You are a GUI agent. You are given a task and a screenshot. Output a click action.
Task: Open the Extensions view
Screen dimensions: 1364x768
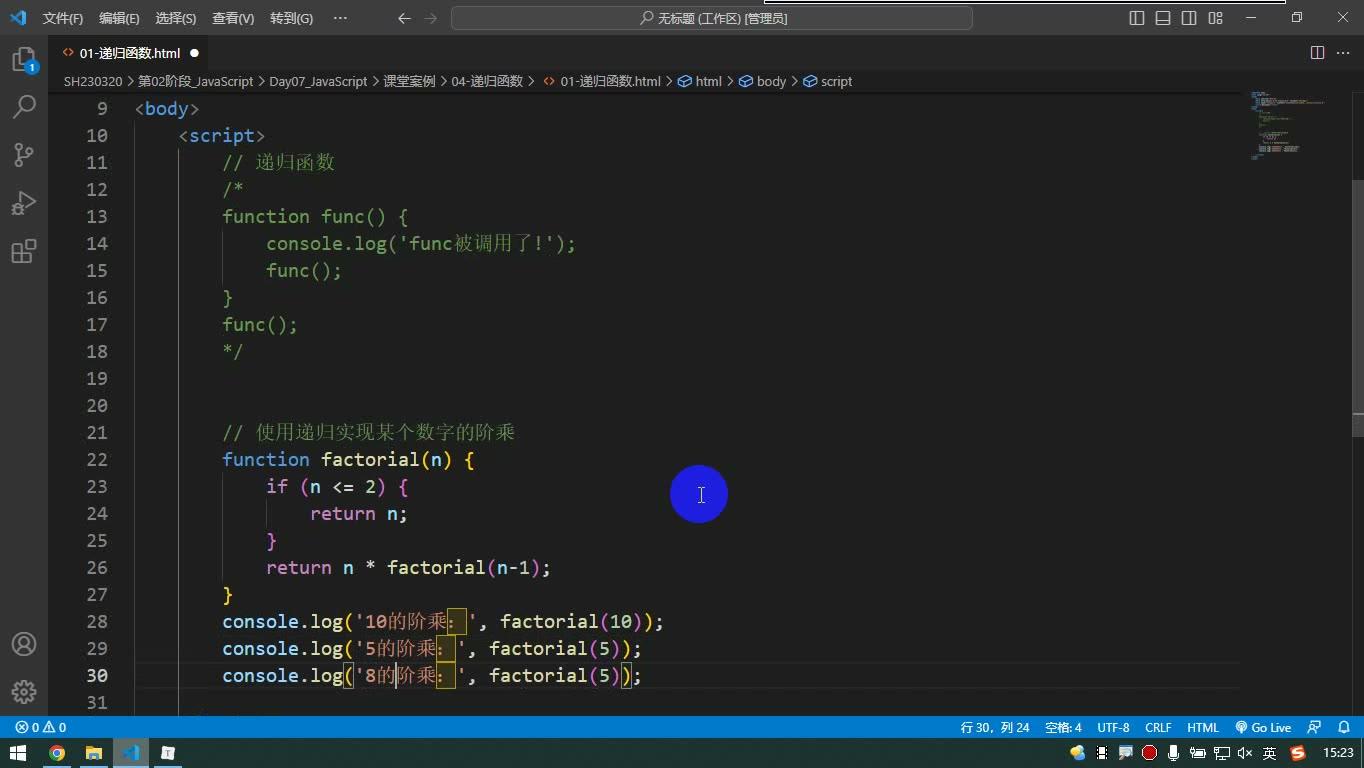(x=24, y=251)
